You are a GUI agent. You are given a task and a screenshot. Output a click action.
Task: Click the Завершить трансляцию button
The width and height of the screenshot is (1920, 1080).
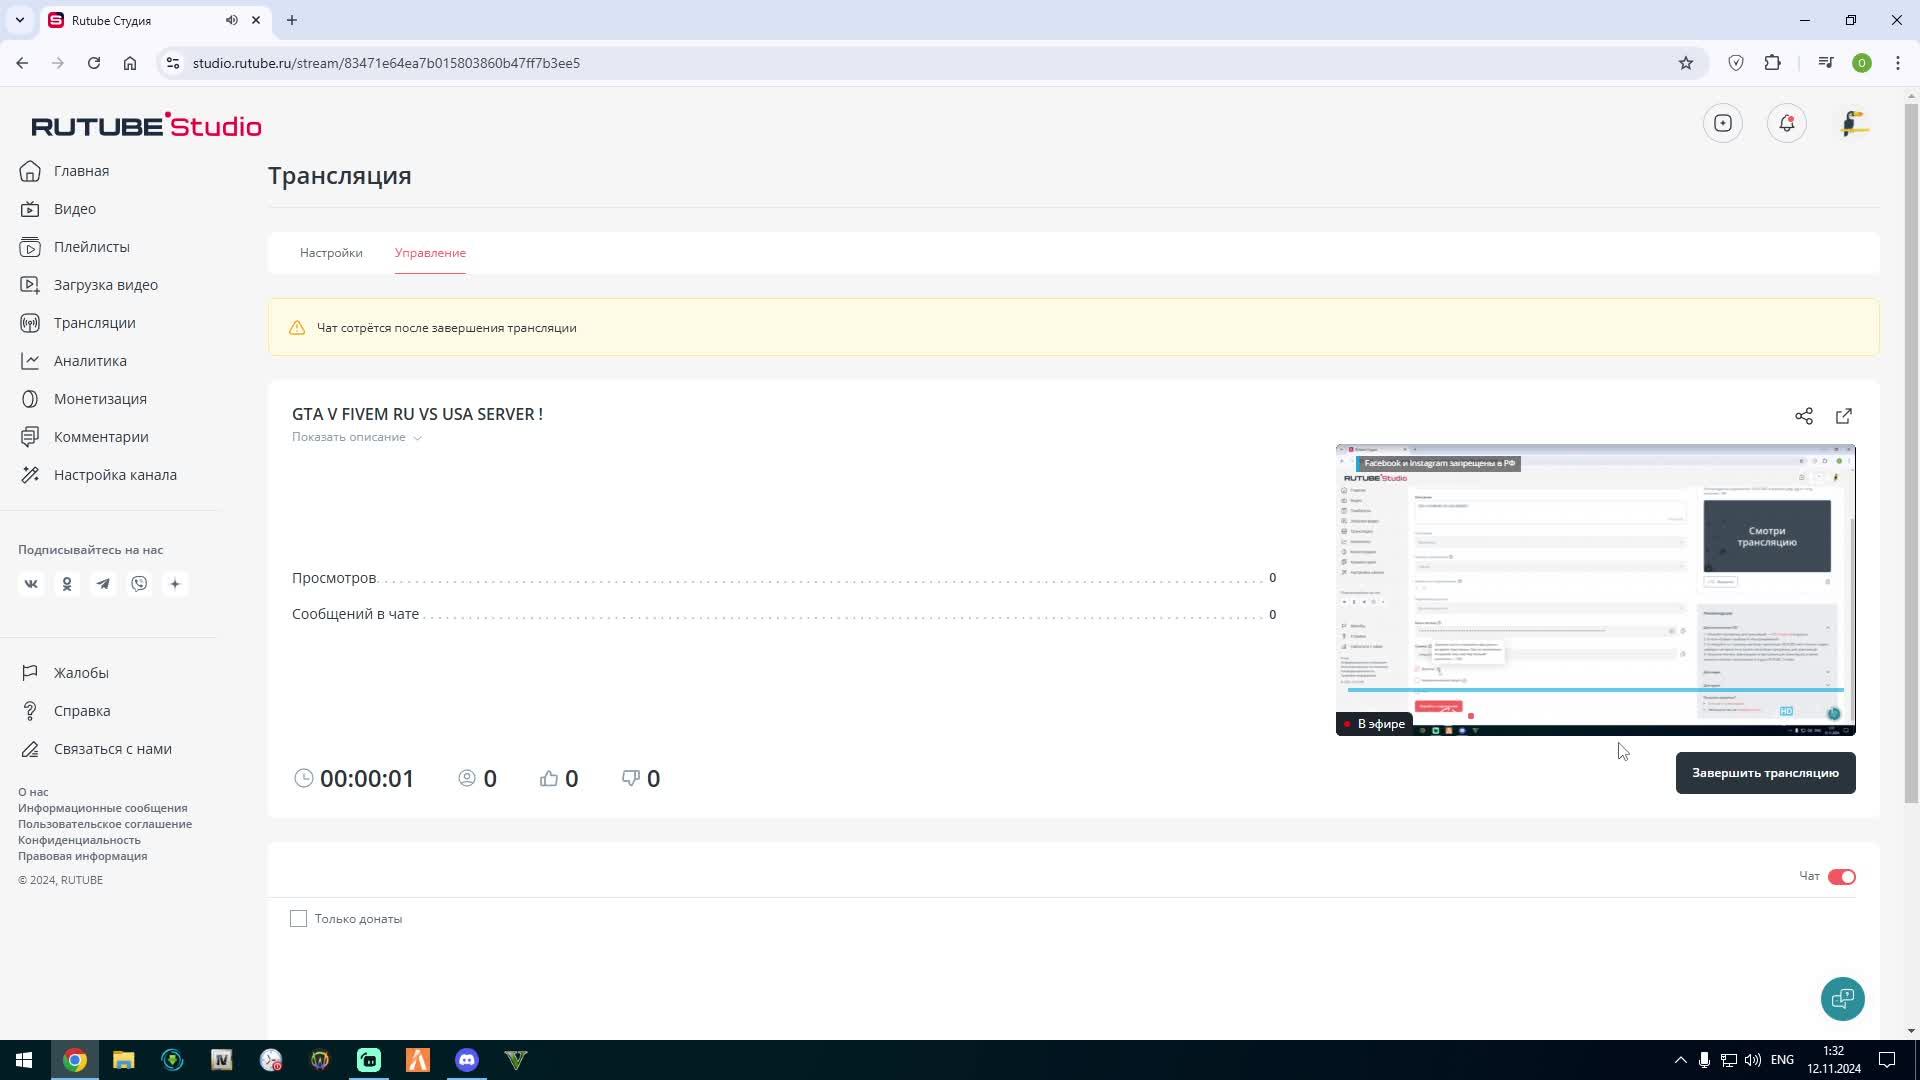(1765, 773)
